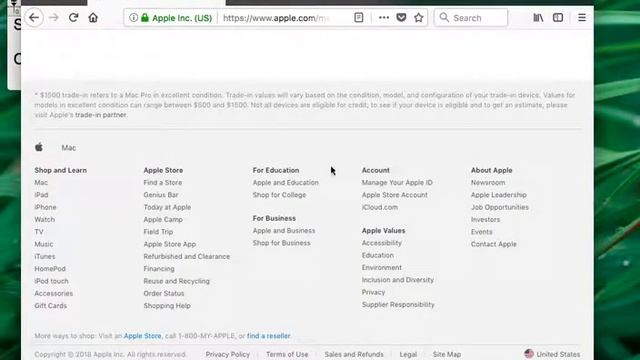Click inside the Search box
Image resolution: width=640 pixels, height=360 pixels.
pos(471,18)
